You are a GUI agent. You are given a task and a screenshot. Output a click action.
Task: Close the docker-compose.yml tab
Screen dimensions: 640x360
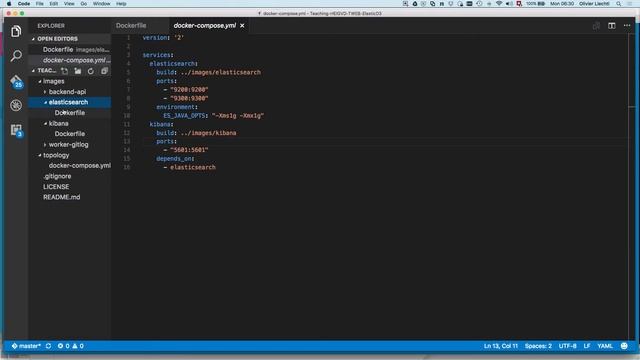point(242,26)
